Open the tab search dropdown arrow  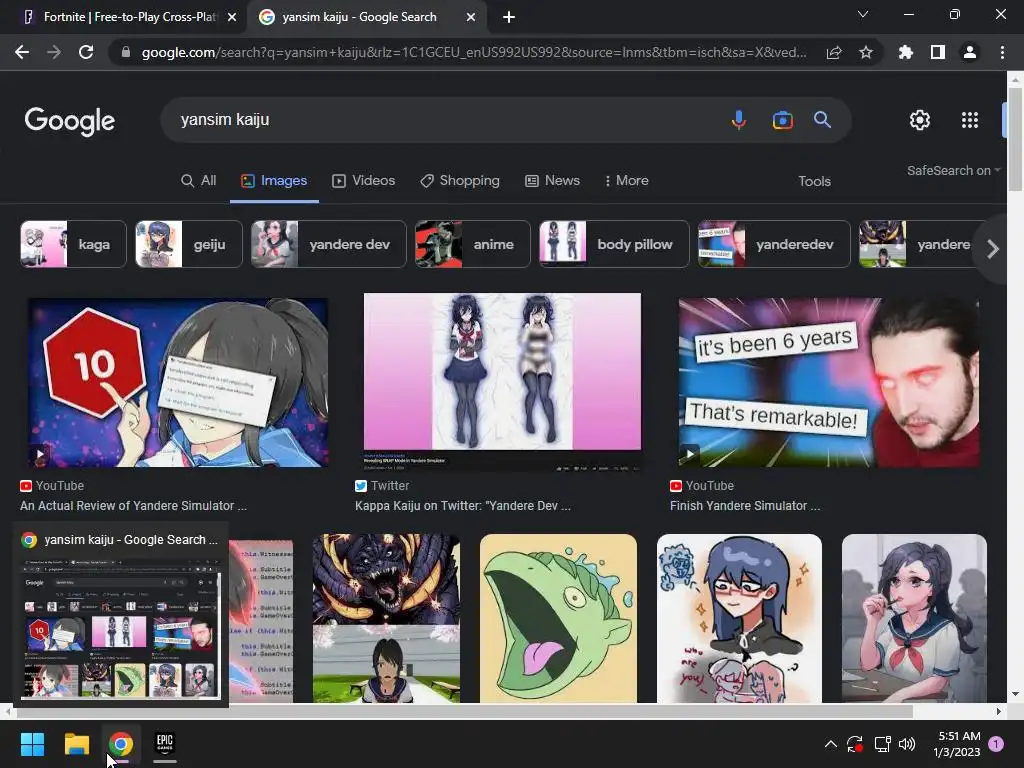tap(863, 14)
